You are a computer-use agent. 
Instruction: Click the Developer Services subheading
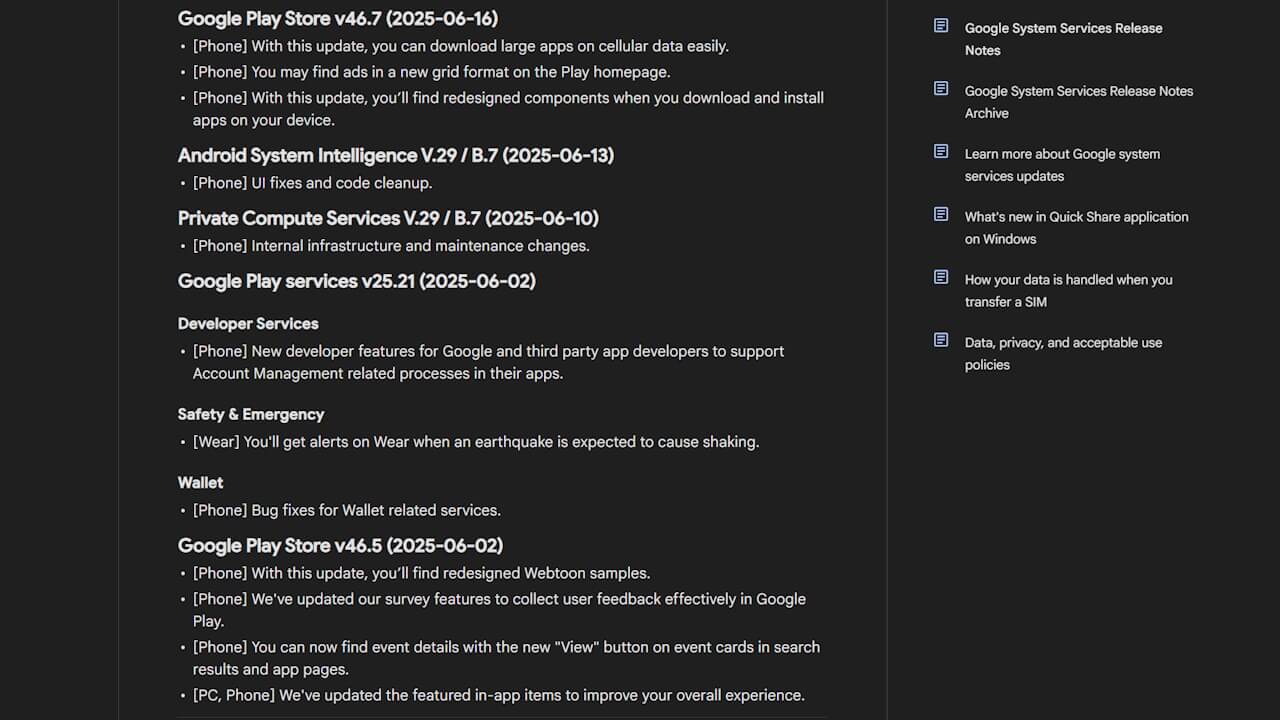(248, 324)
